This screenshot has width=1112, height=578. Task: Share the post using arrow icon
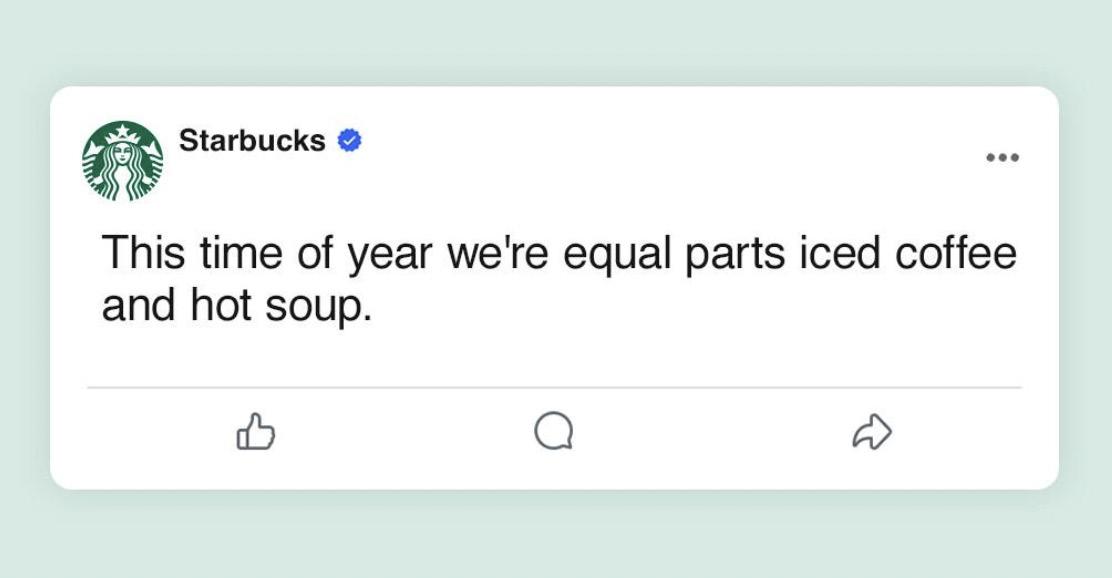pyautogui.click(x=872, y=431)
